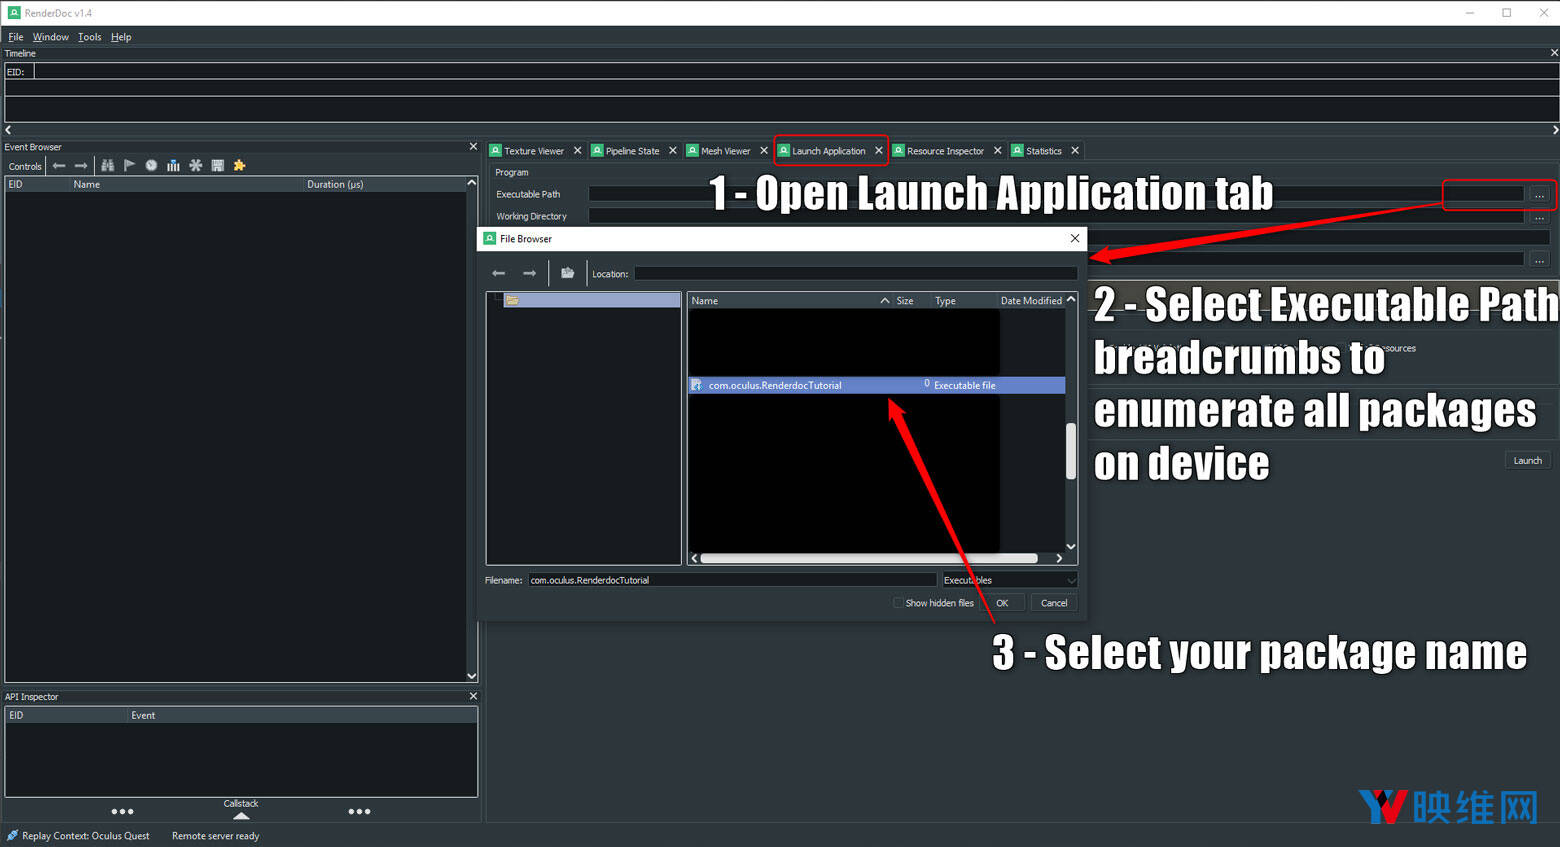Click the binoculars find icon in Event Browser
Screen dimensions: 1560x847
108,166
